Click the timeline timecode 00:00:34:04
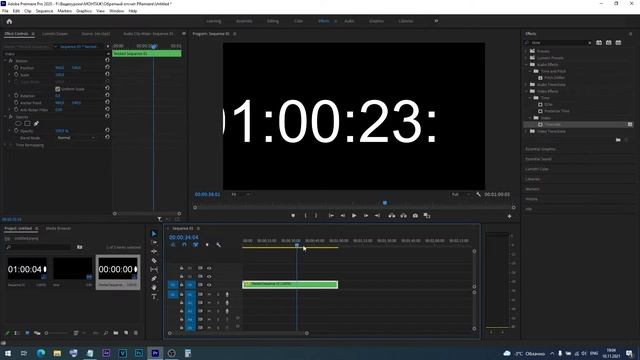This screenshot has height=360, width=640. tap(184, 237)
